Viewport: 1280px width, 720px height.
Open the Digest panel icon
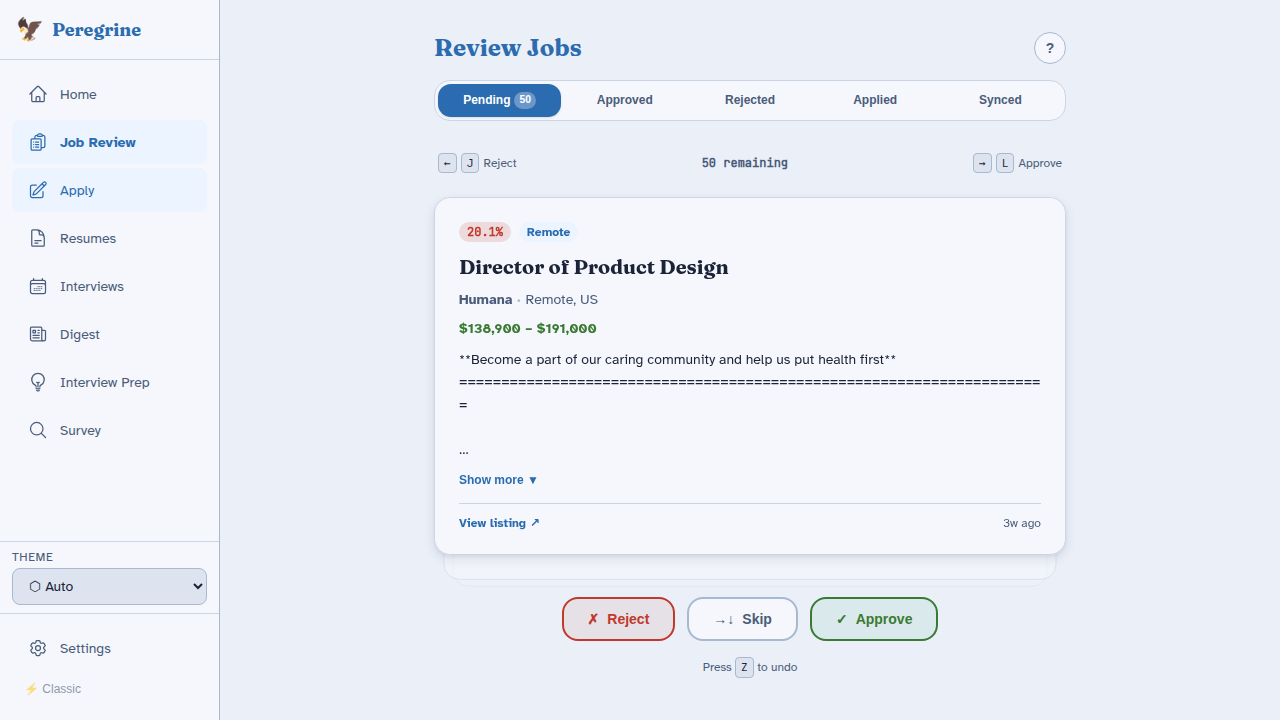tap(38, 334)
